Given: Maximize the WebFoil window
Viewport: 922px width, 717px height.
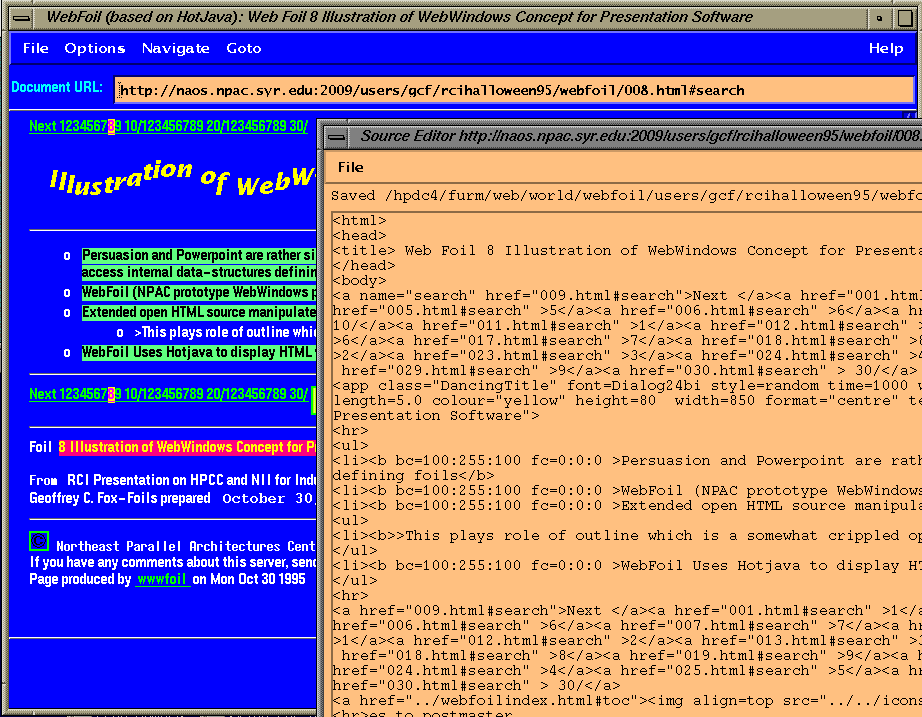Looking at the screenshot, I should pos(905,18).
